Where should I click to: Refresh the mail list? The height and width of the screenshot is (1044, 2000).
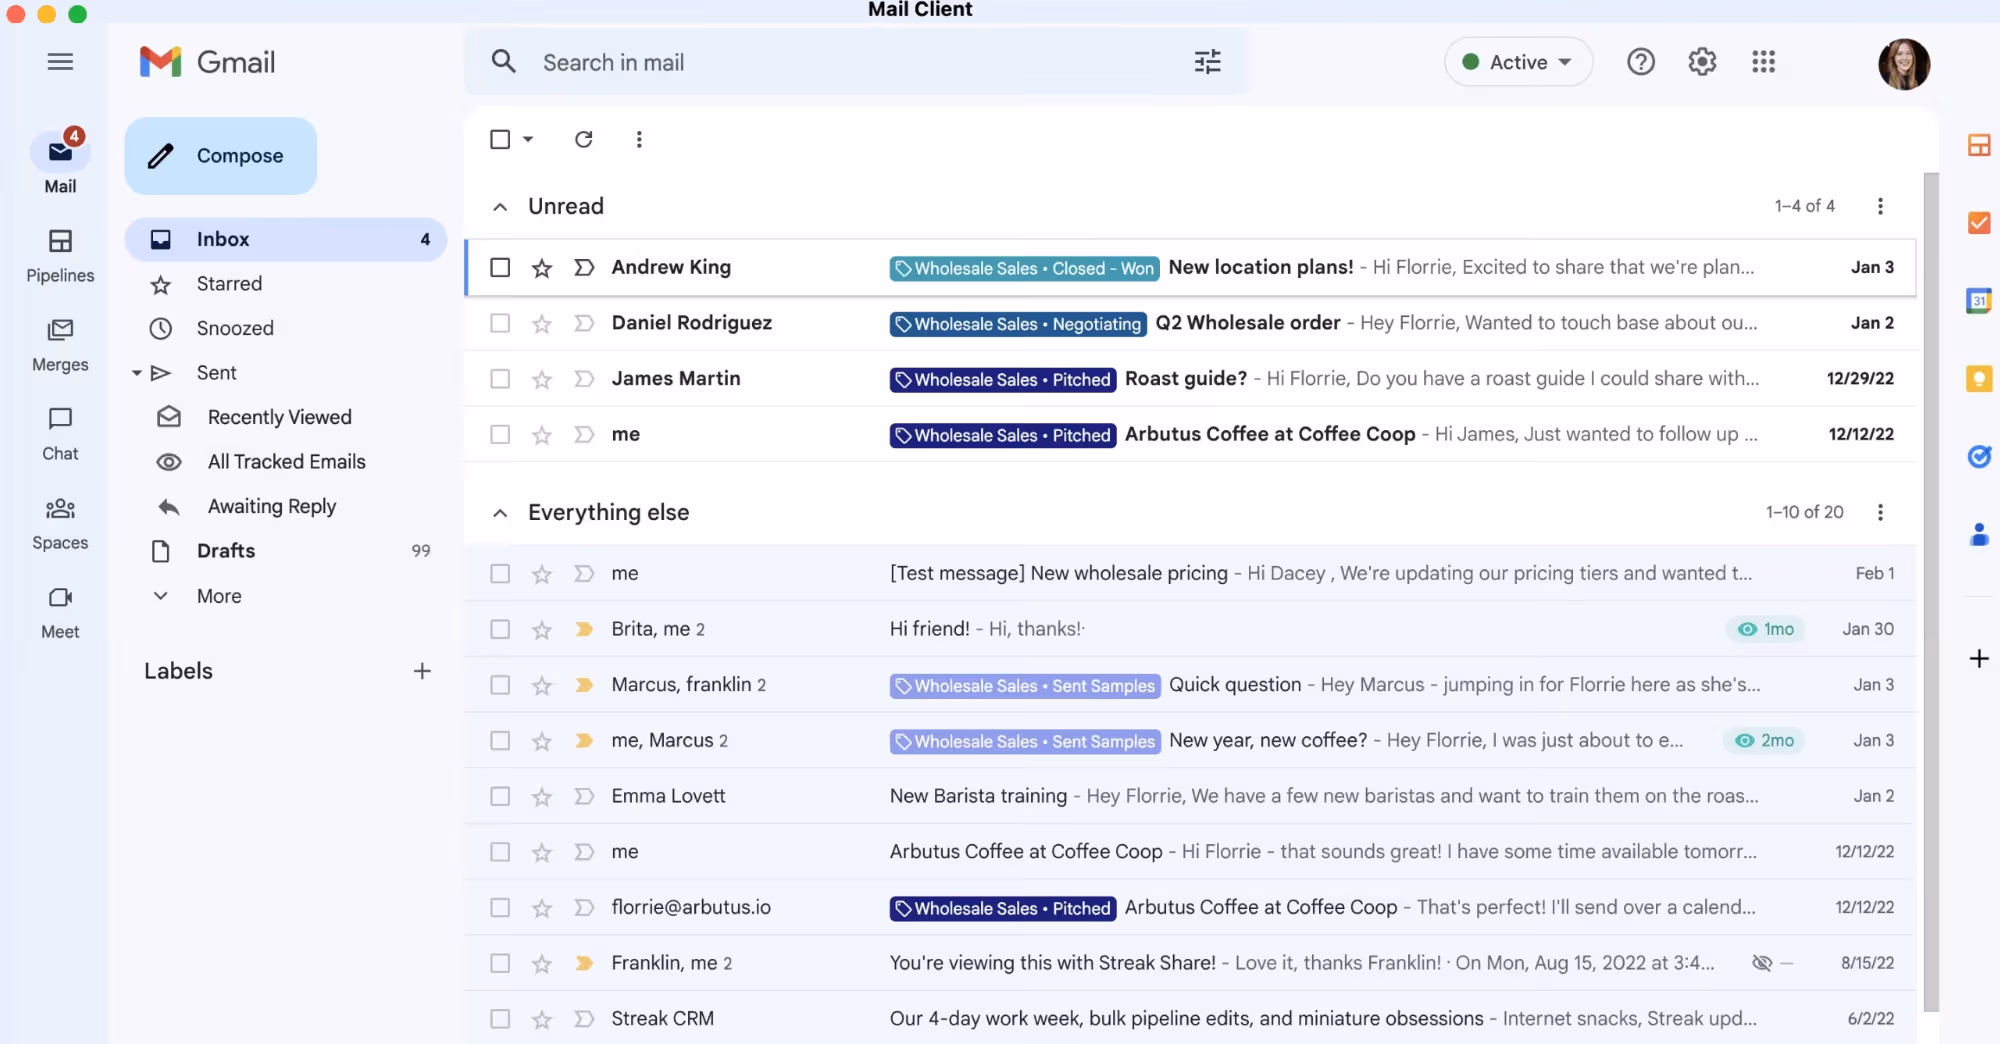pos(584,140)
